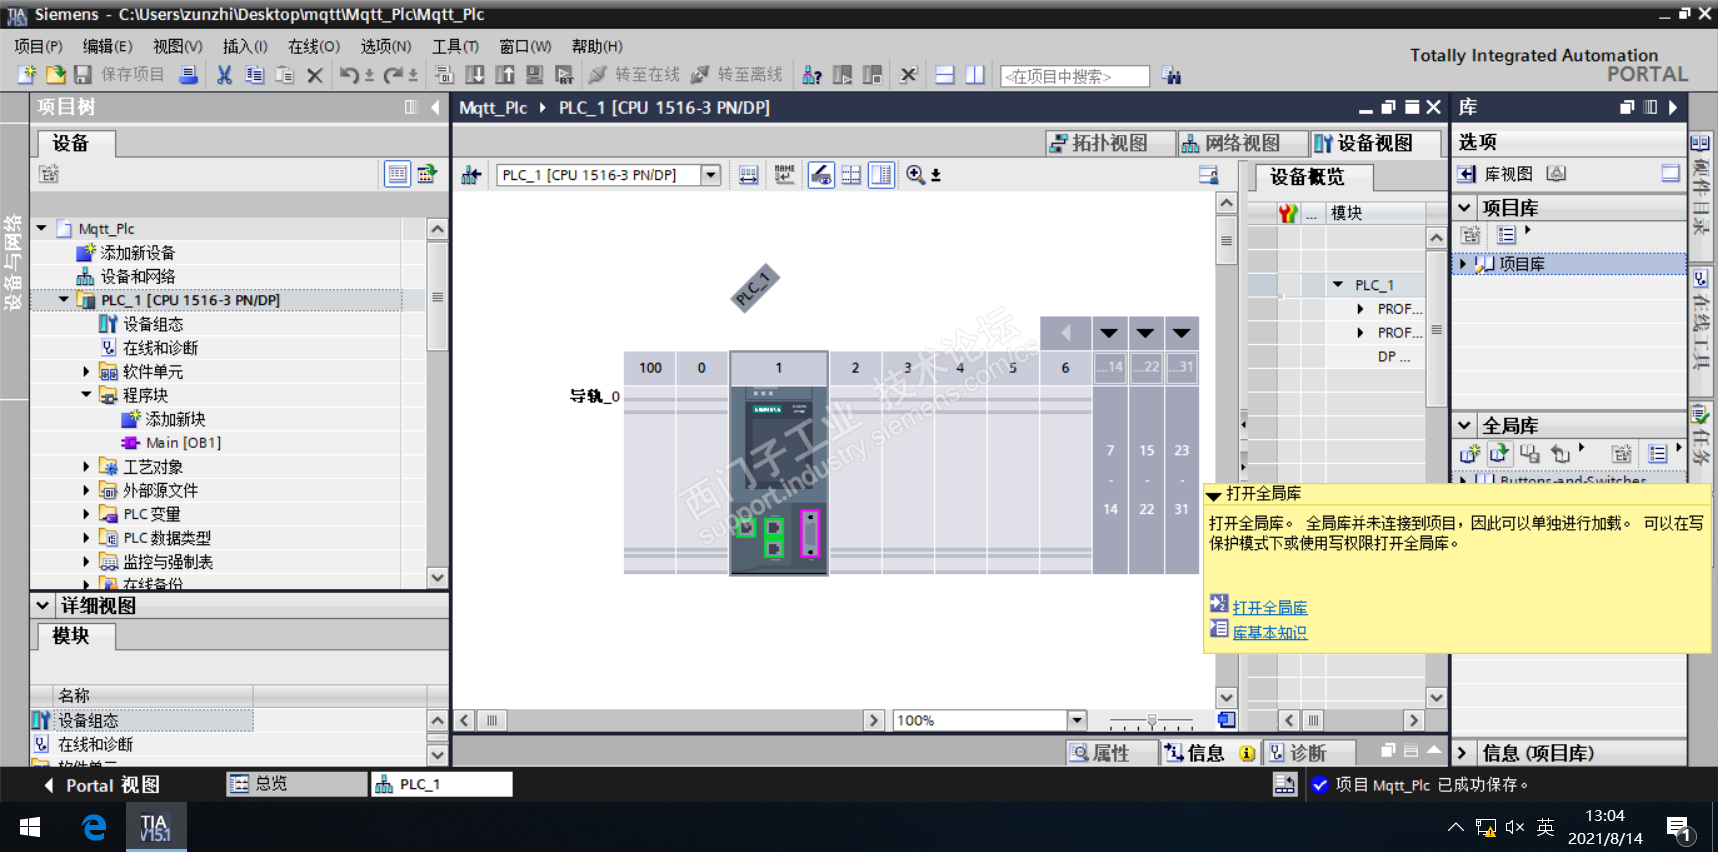Click the print icon in the main toolbar
The image size is (1718, 852).
[188, 75]
